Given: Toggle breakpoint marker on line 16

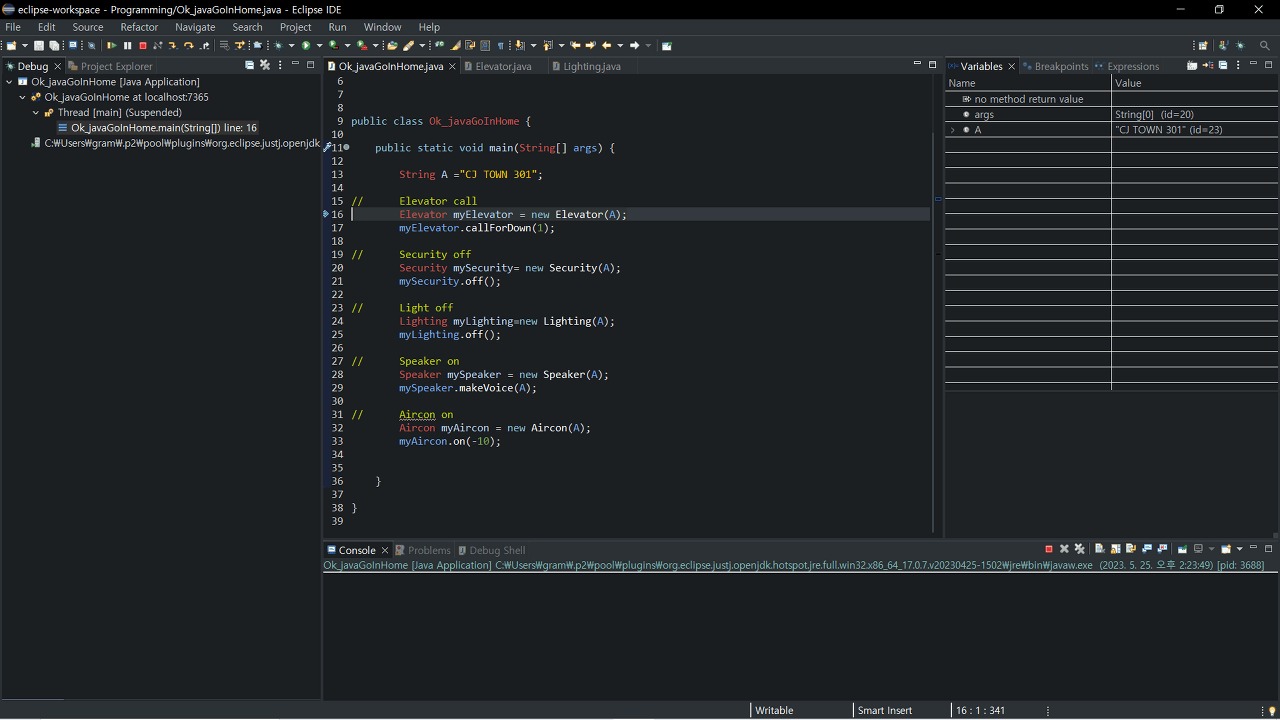Looking at the screenshot, I should [327, 214].
